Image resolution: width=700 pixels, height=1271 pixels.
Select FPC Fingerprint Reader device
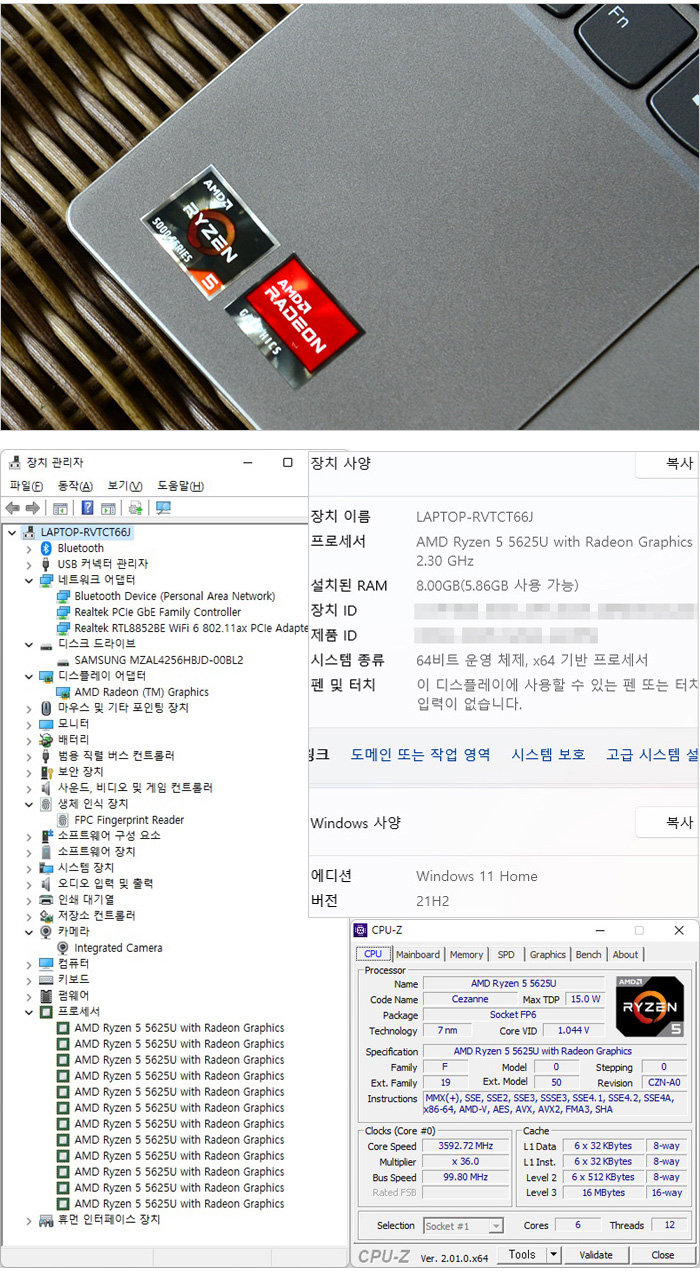129,820
